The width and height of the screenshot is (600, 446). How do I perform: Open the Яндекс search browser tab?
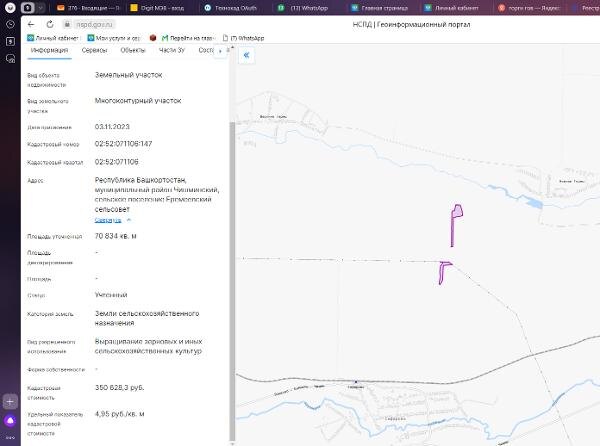[529, 8]
